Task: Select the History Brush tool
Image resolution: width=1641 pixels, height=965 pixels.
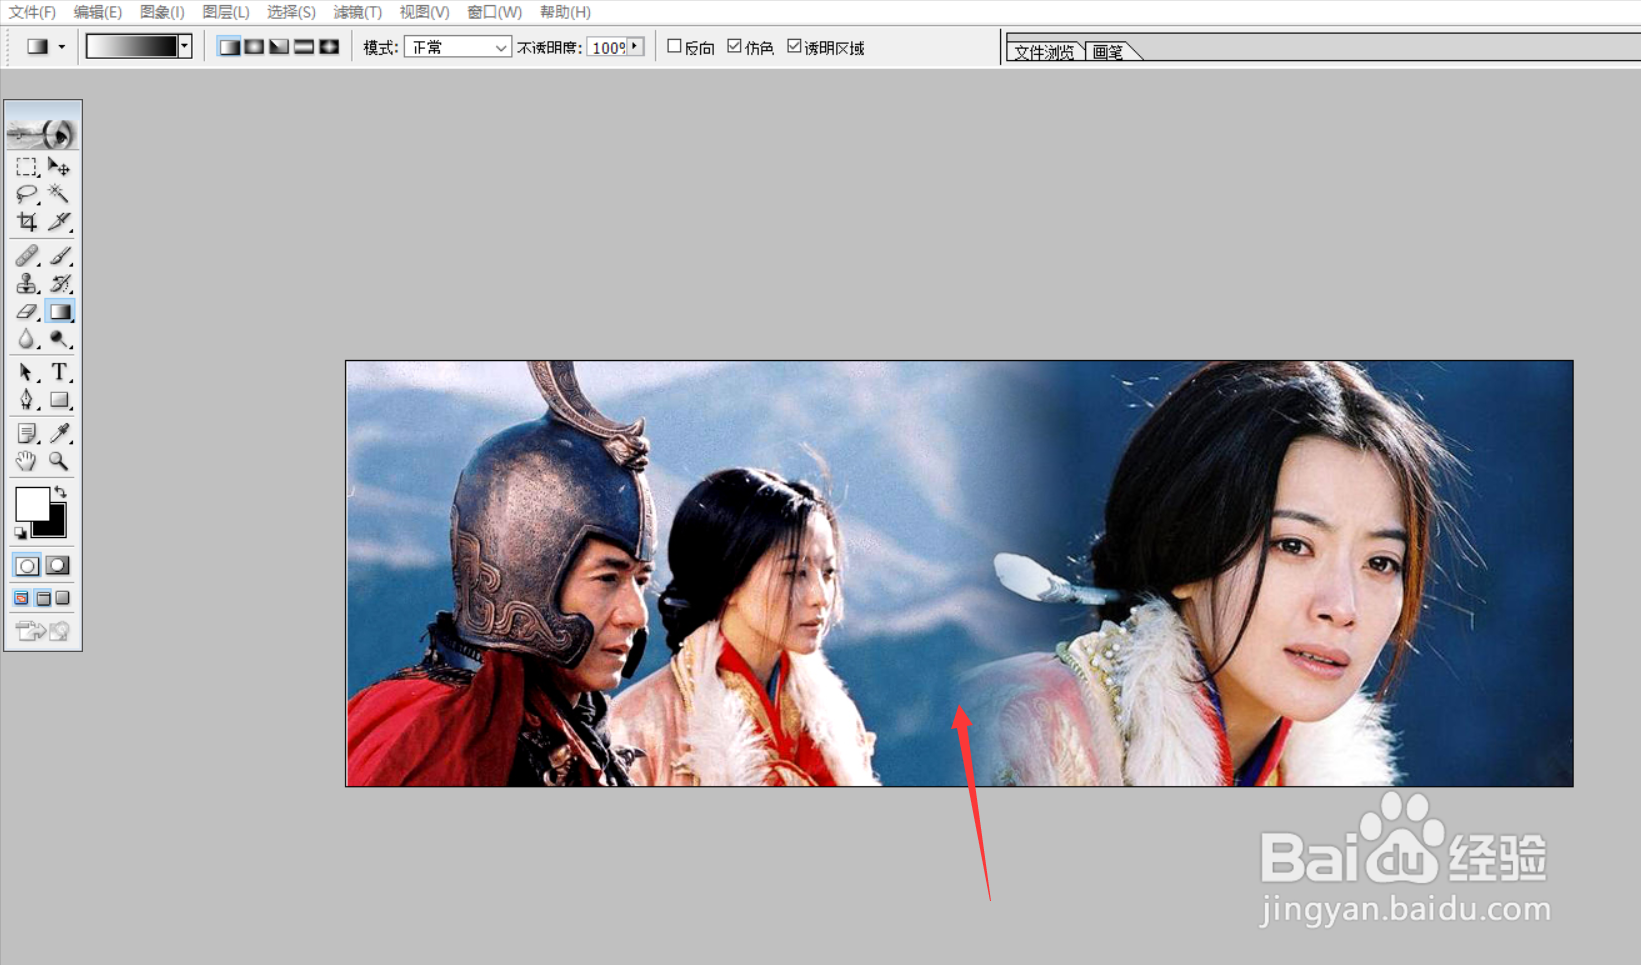Action: coord(59,284)
